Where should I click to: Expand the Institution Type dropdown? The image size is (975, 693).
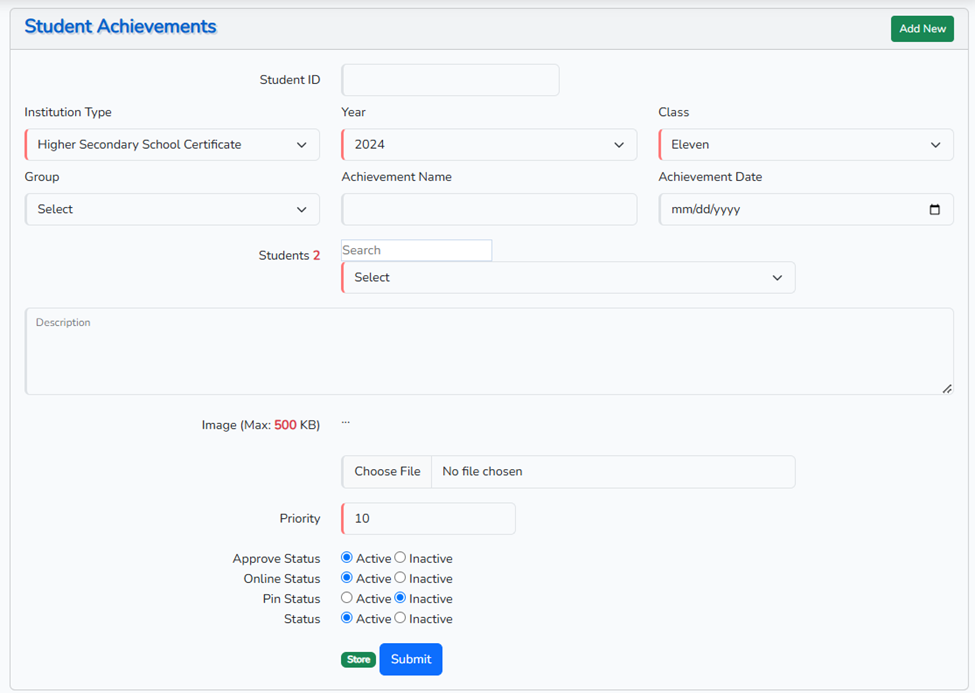(x=172, y=145)
